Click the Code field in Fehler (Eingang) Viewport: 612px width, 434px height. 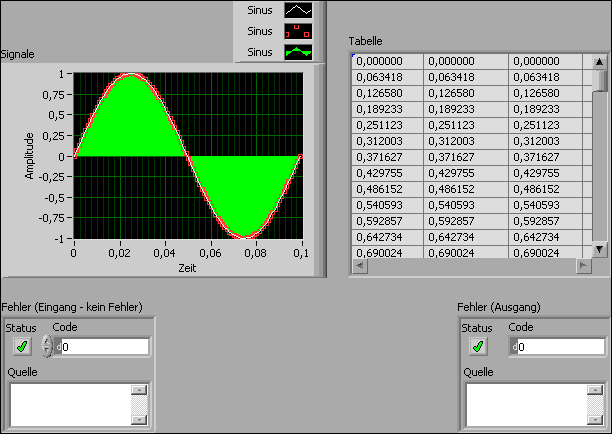104,346
